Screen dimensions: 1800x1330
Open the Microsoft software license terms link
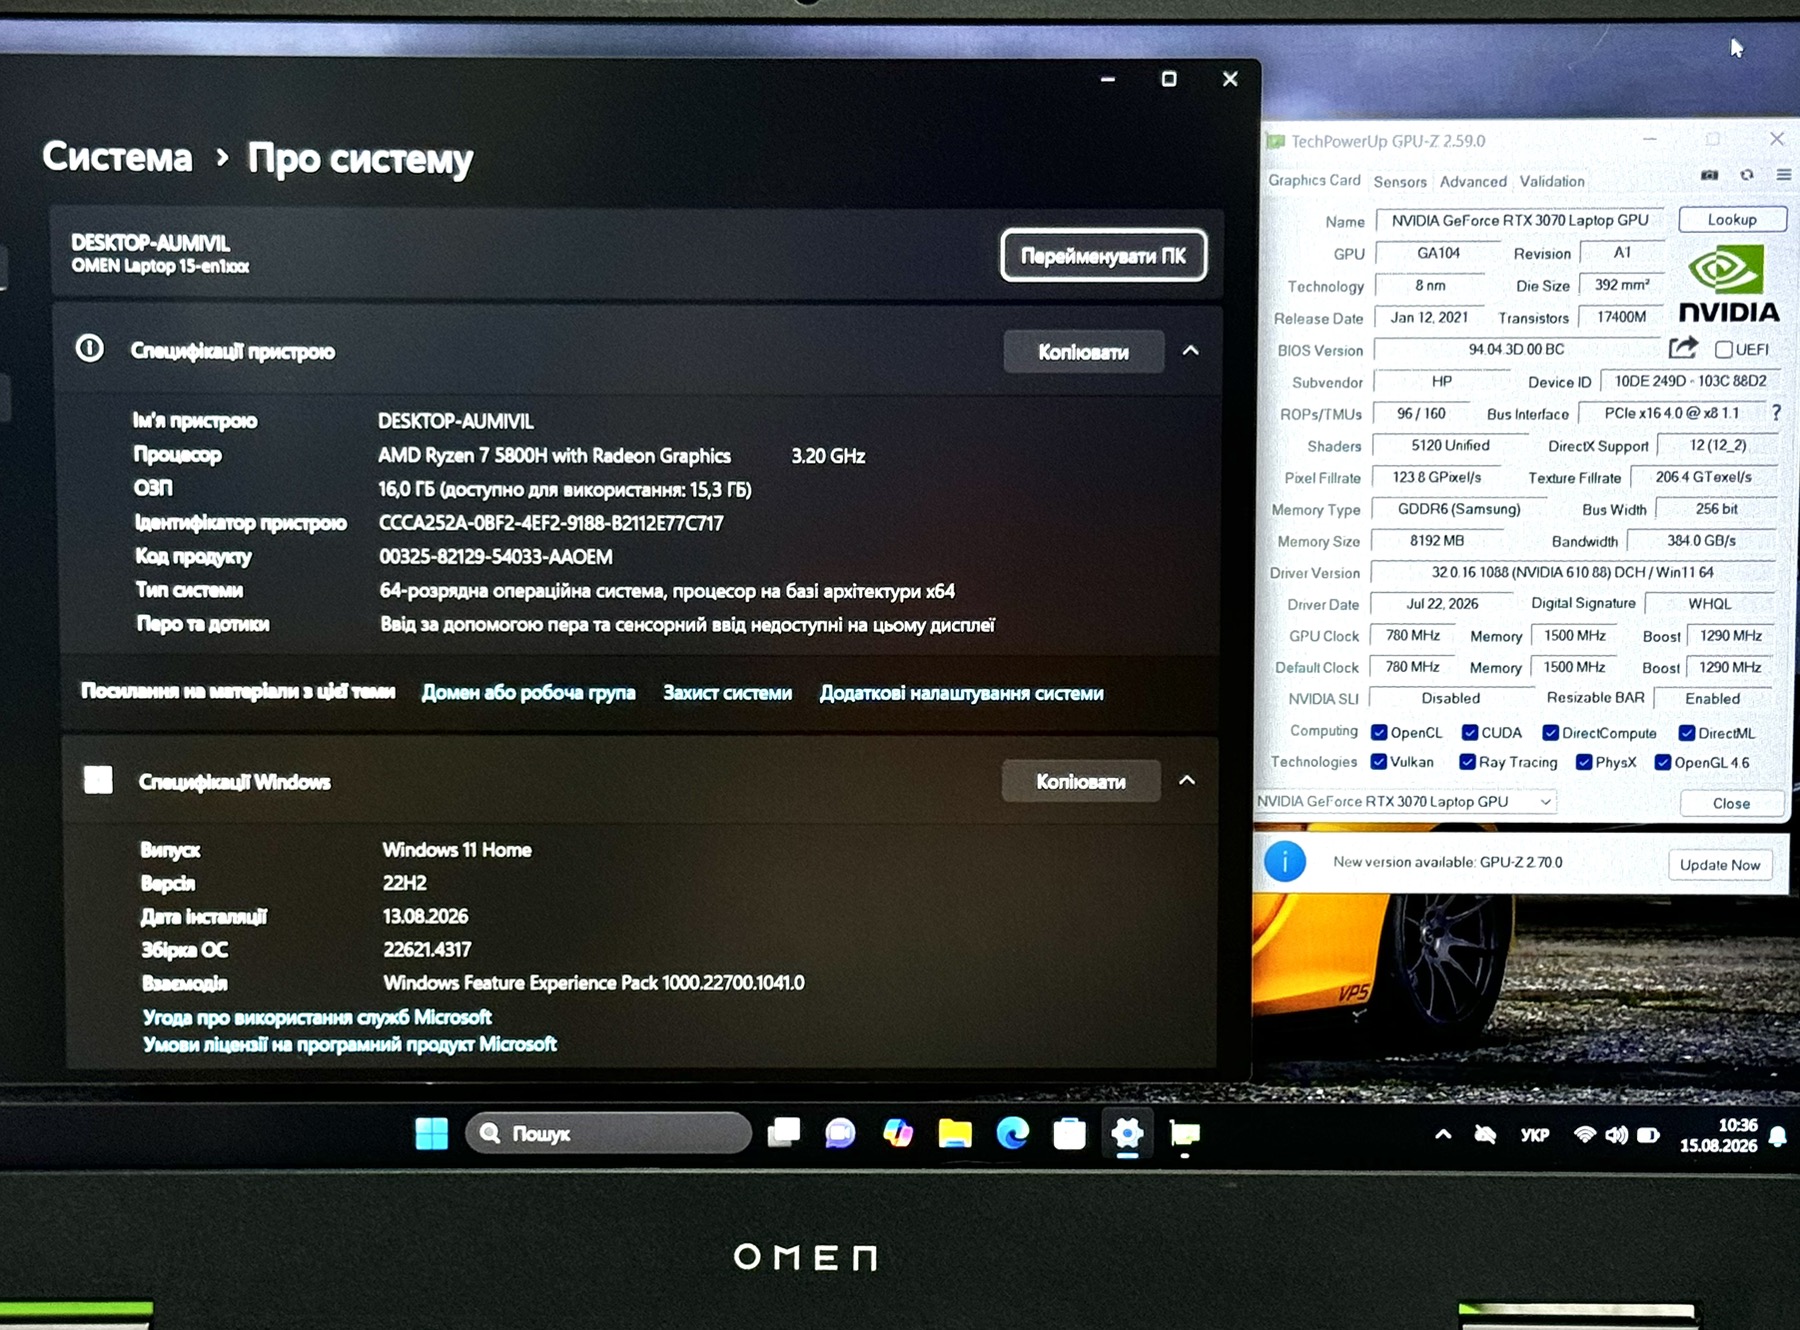349,1044
